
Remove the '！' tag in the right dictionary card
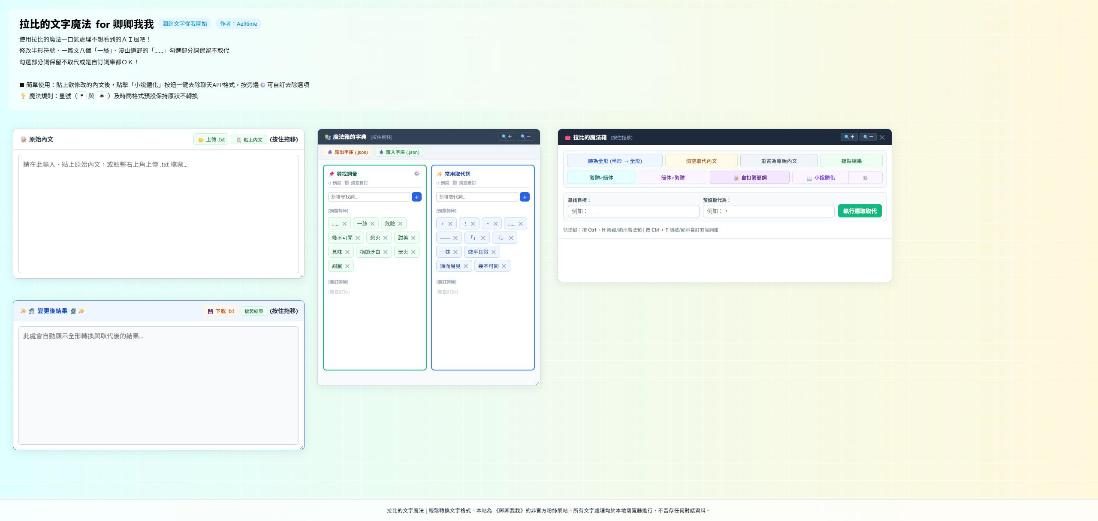pyautogui.click(x=473, y=224)
